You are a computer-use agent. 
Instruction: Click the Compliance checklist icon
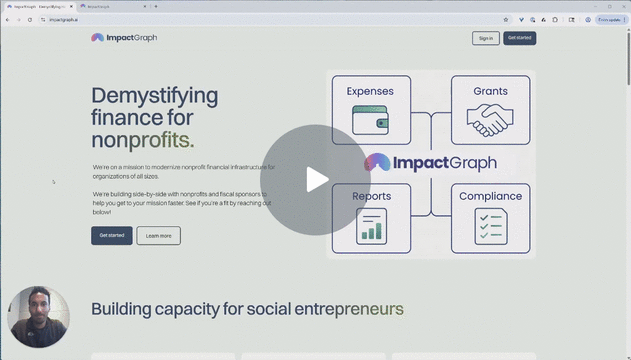point(491,226)
